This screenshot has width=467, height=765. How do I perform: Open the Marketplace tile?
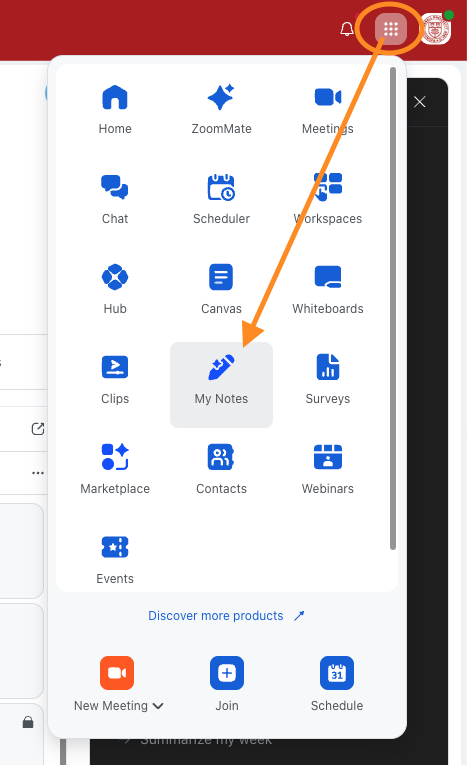pos(115,469)
